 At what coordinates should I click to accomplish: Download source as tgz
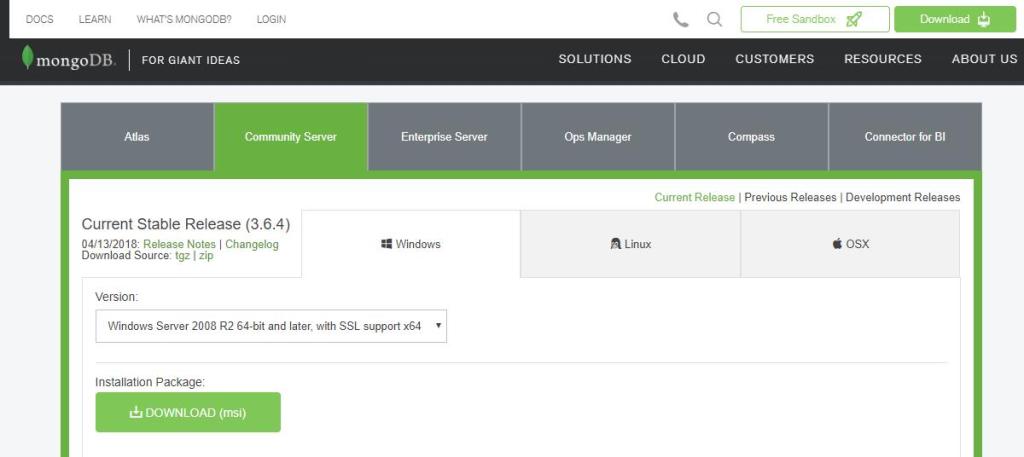[182, 255]
